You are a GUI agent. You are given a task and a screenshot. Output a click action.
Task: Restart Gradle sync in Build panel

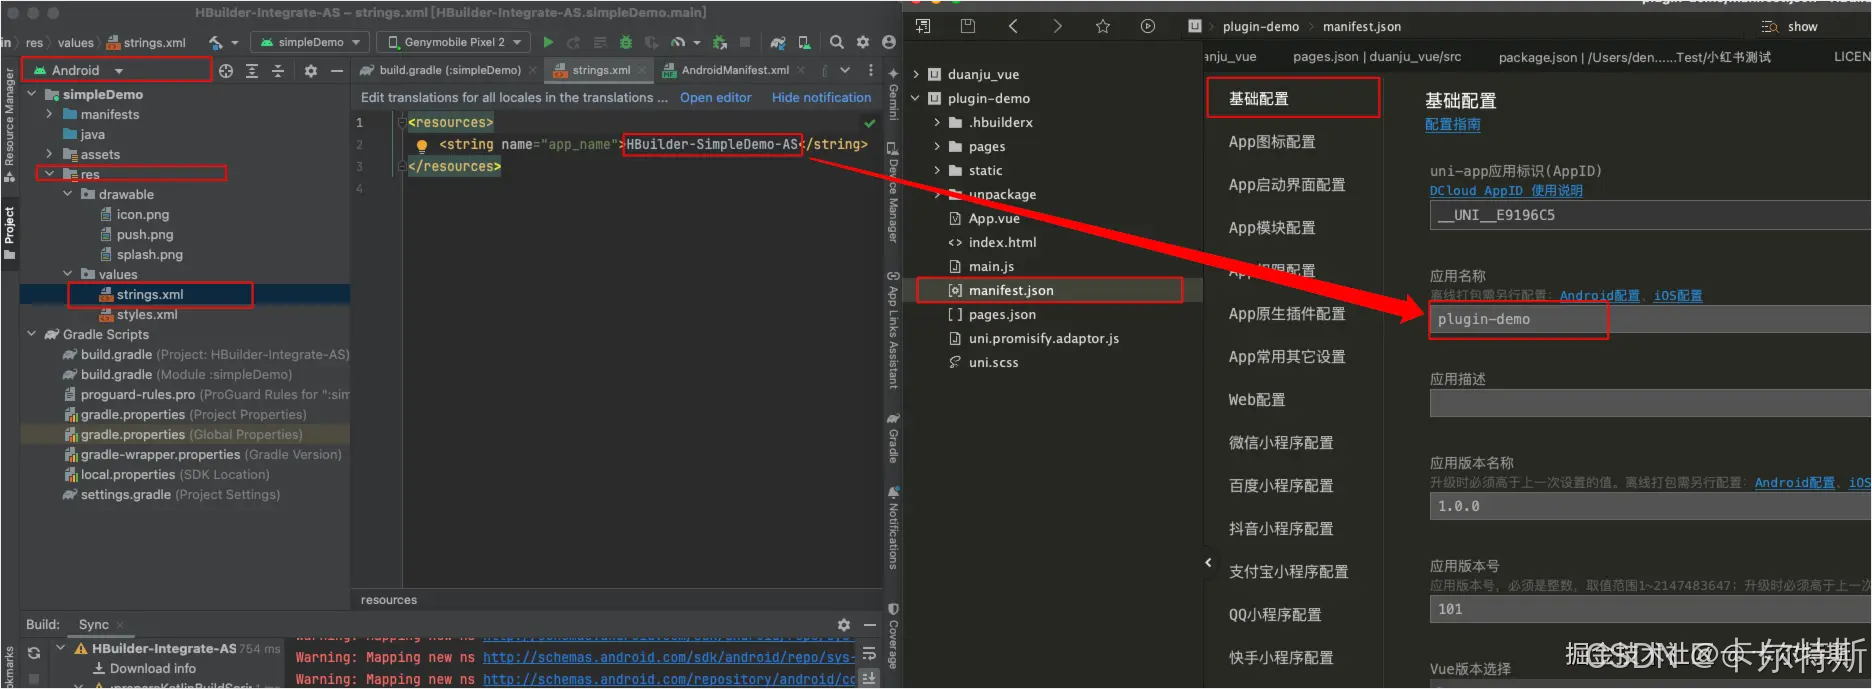tap(34, 652)
